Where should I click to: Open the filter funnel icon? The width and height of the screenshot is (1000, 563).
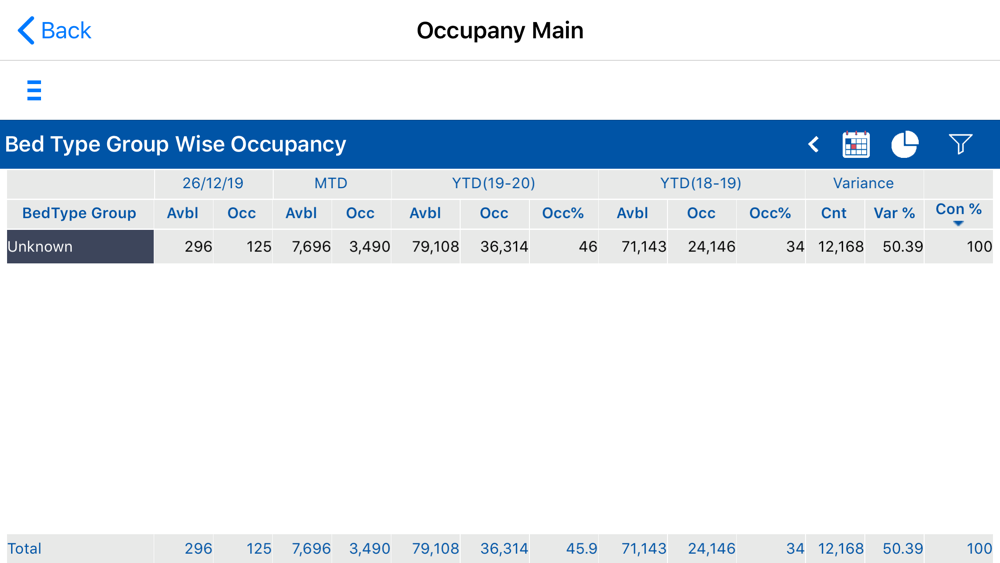[960, 144]
